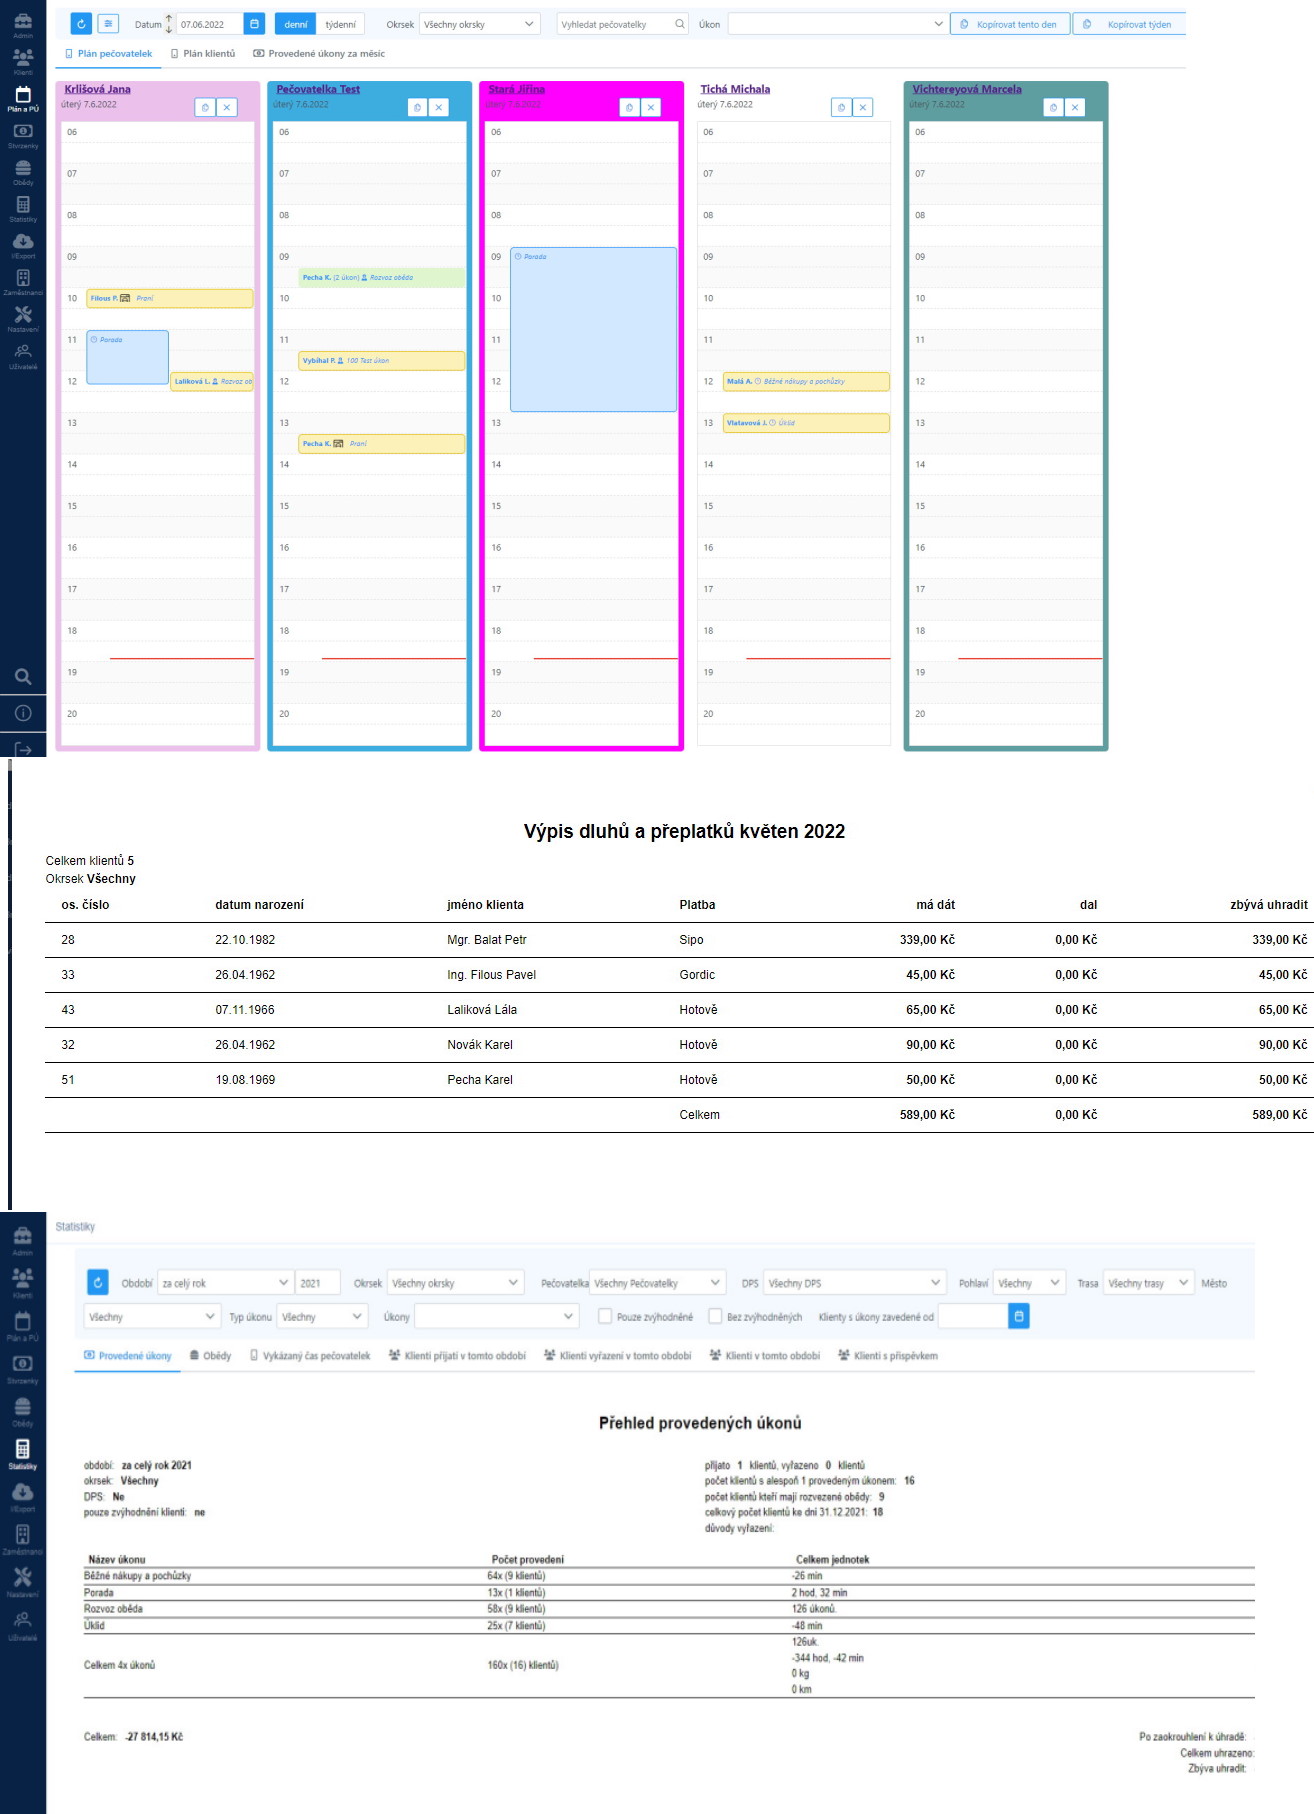Open Uživatelé in the planner screen sidebar
The width and height of the screenshot is (1314, 1814).
[x=23, y=356]
